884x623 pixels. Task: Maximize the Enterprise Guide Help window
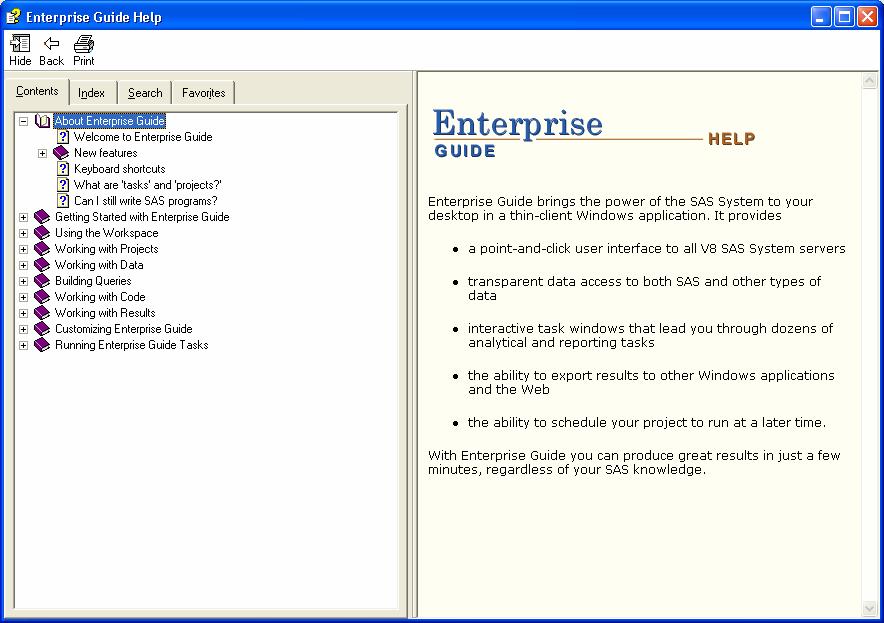pyautogui.click(x=844, y=17)
